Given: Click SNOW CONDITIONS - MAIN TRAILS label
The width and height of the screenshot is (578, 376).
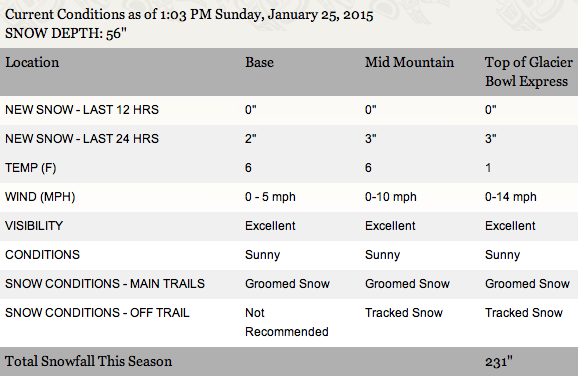Looking at the screenshot, I should [105, 284].
